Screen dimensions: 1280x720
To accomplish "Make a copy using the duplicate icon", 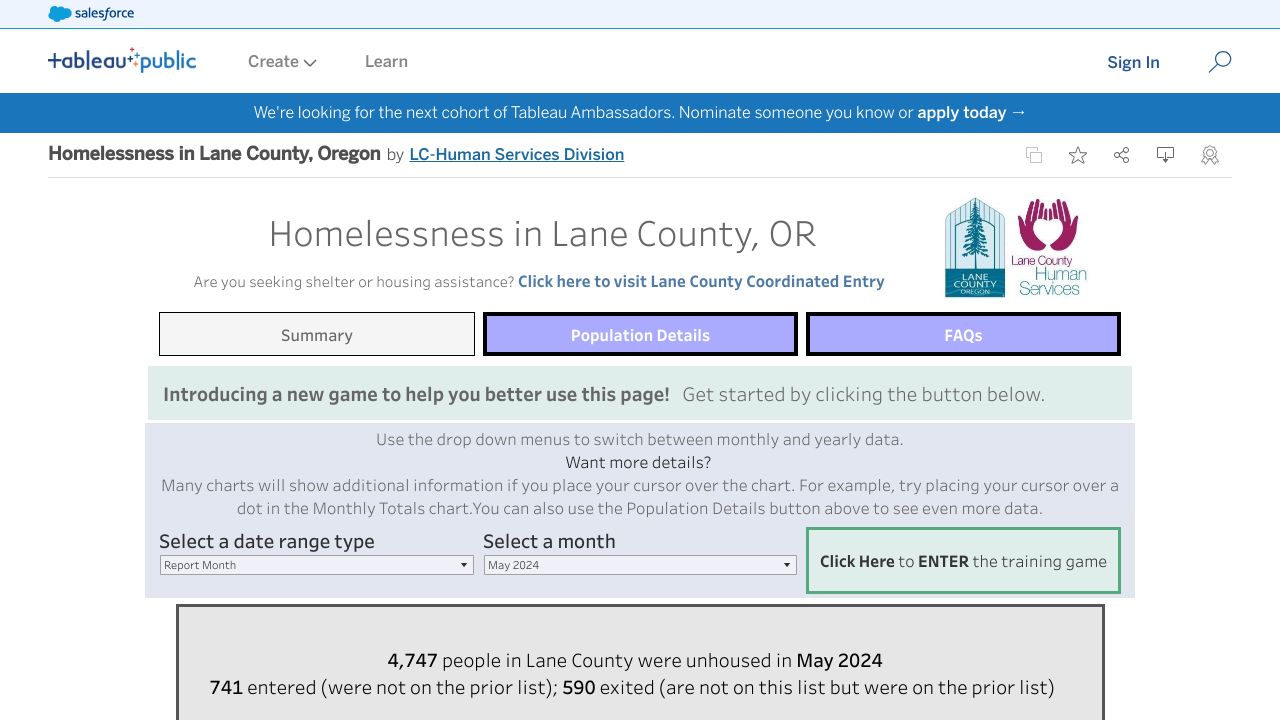I will point(1033,155).
